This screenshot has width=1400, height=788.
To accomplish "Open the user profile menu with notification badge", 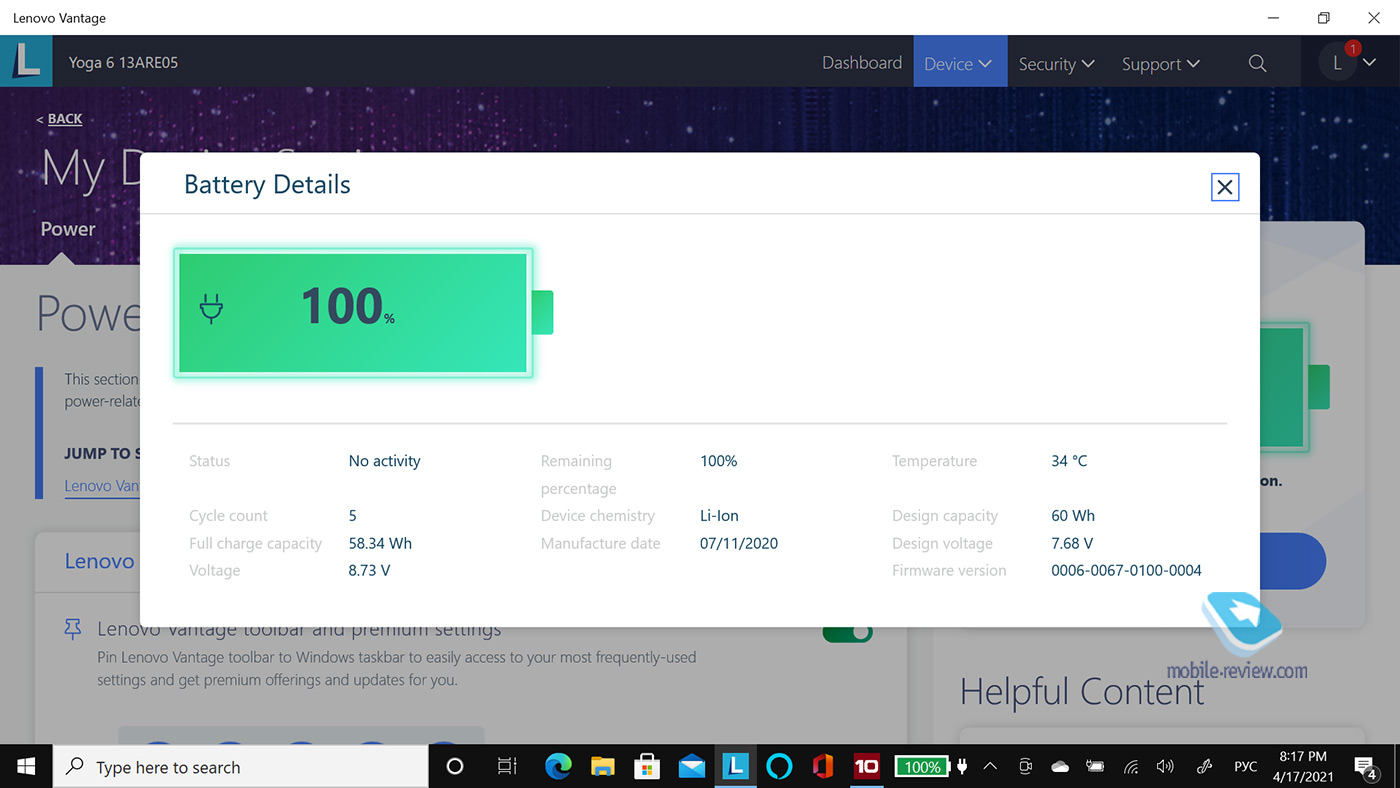I will point(1347,61).
